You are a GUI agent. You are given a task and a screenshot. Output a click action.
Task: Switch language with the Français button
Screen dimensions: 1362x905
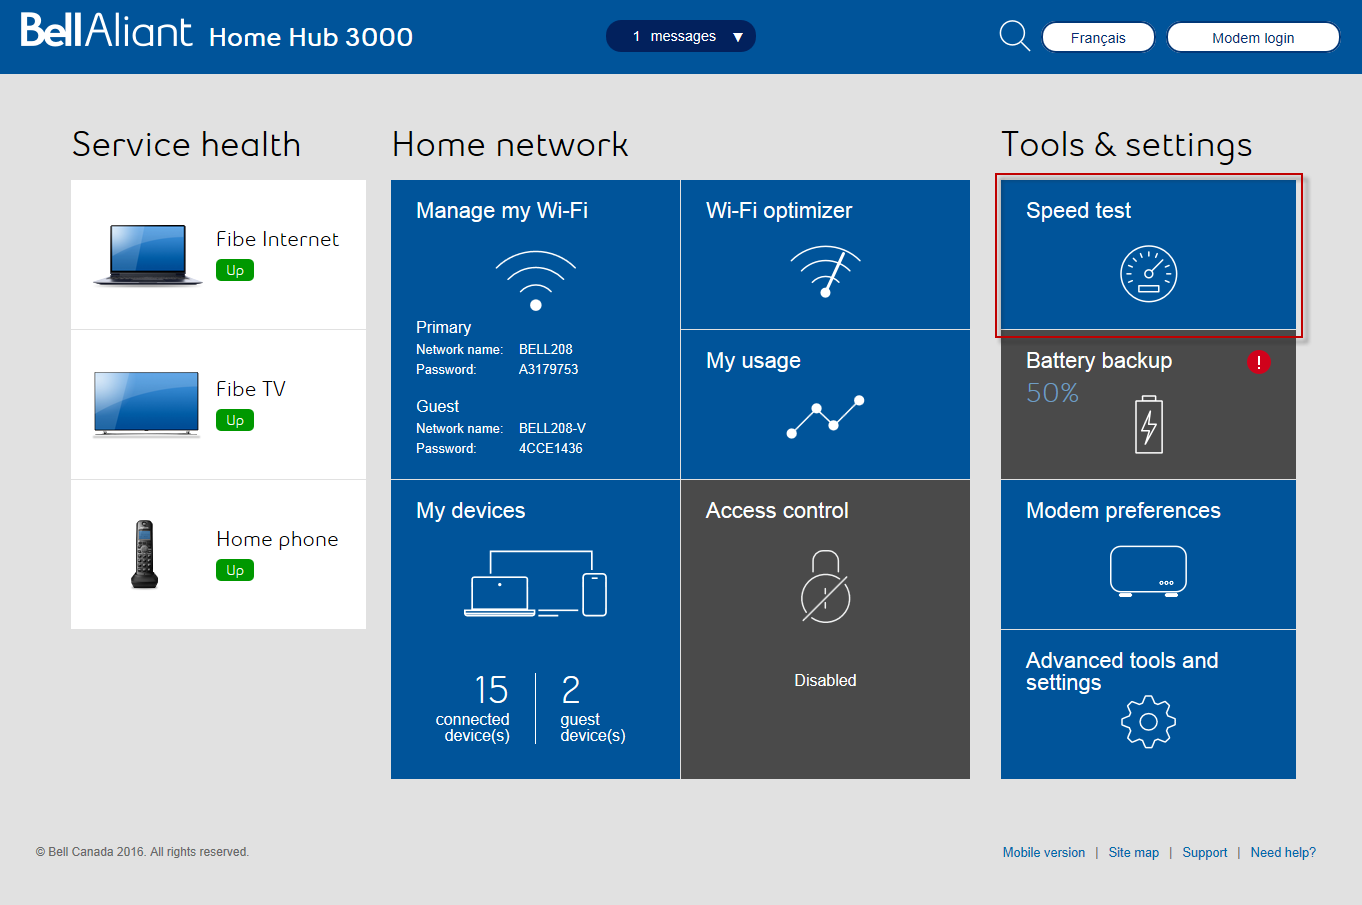1098,37
